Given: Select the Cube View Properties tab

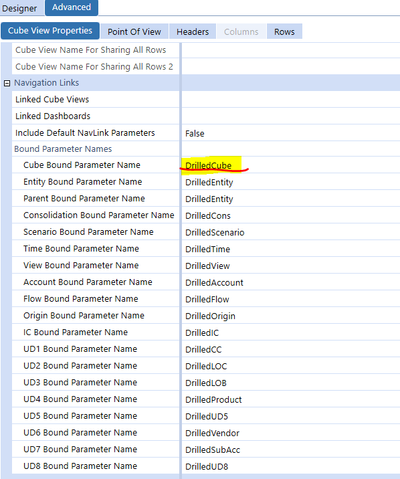Looking at the screenshot, I should [x=50, y=31].
